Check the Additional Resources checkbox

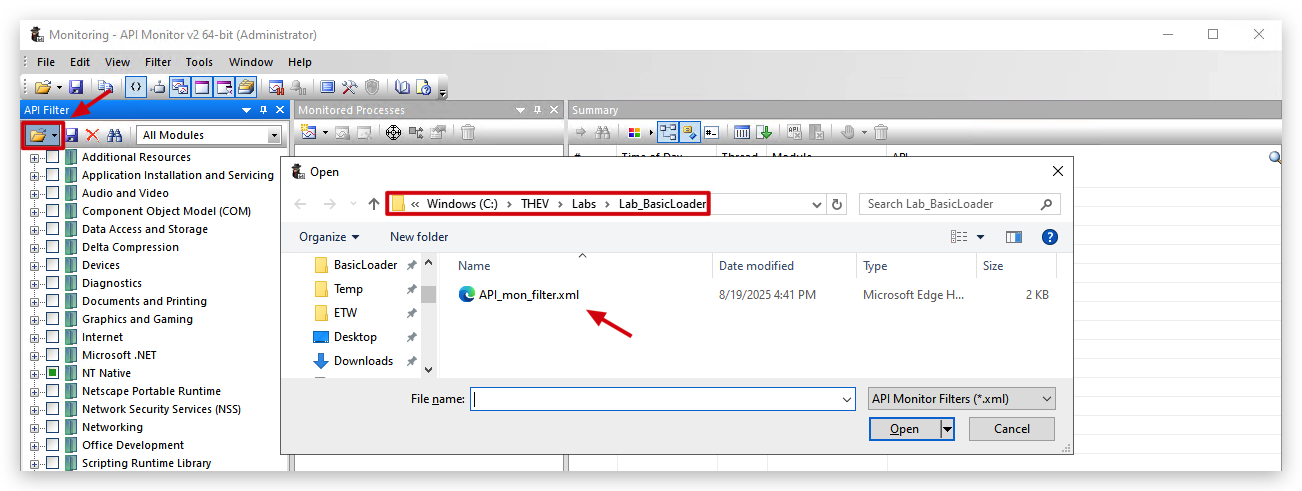(52, 157)
